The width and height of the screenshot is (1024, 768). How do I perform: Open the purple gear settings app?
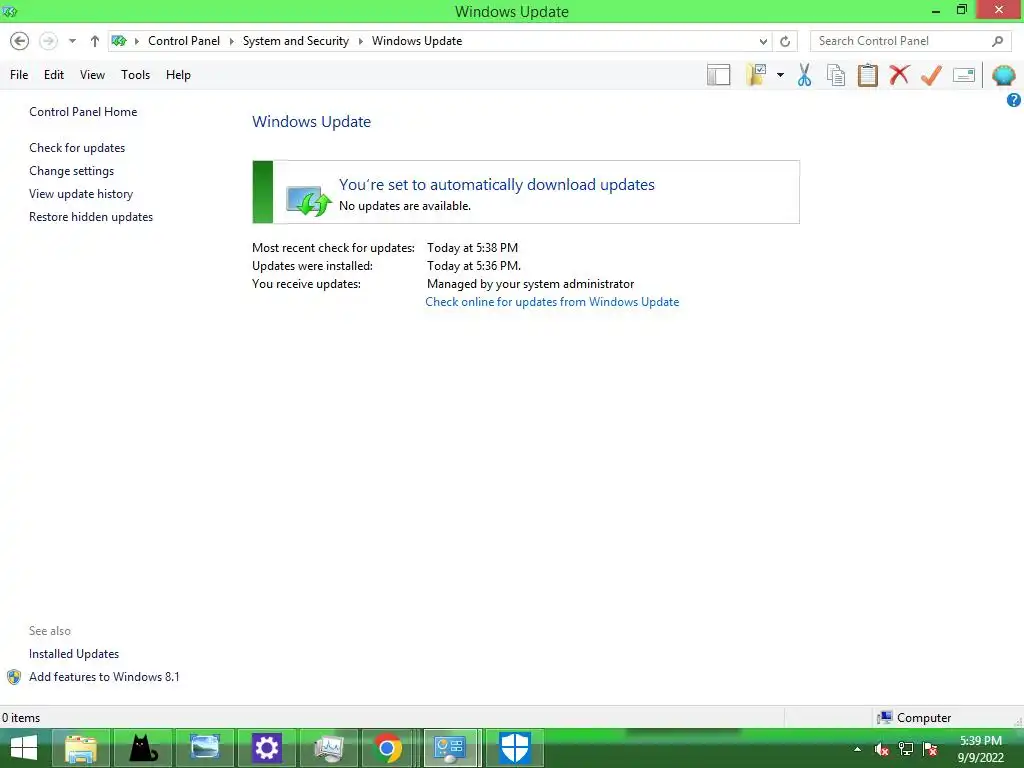point(266,748)
